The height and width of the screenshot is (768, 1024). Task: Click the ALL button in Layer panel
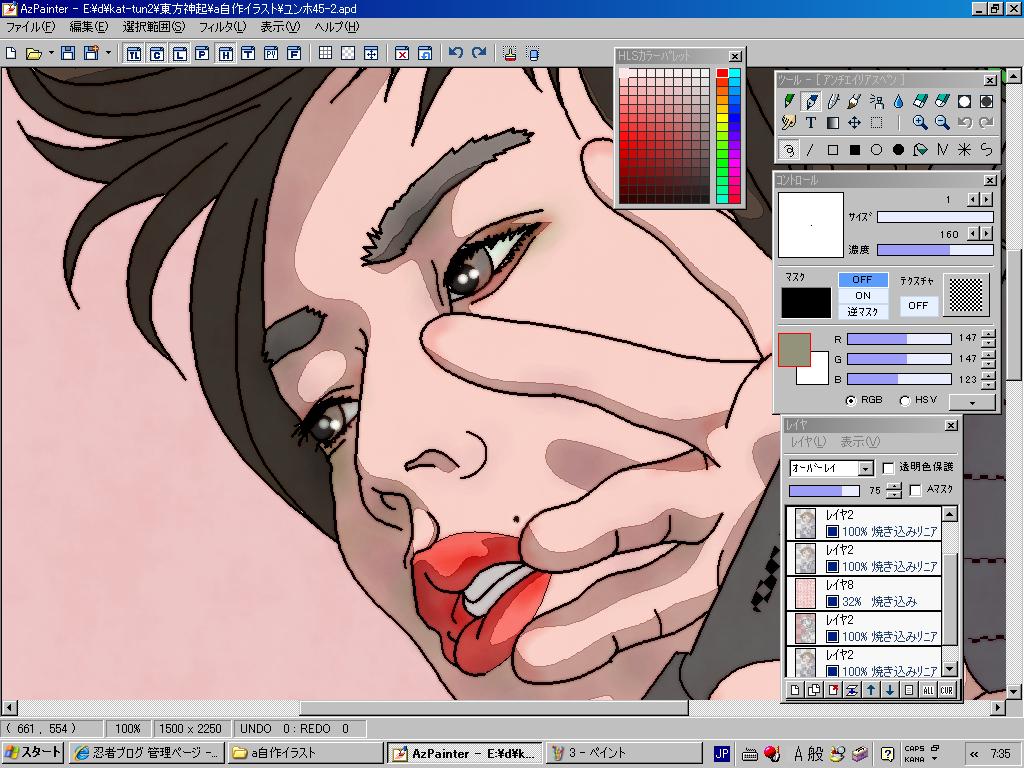(x=928, y=690)
